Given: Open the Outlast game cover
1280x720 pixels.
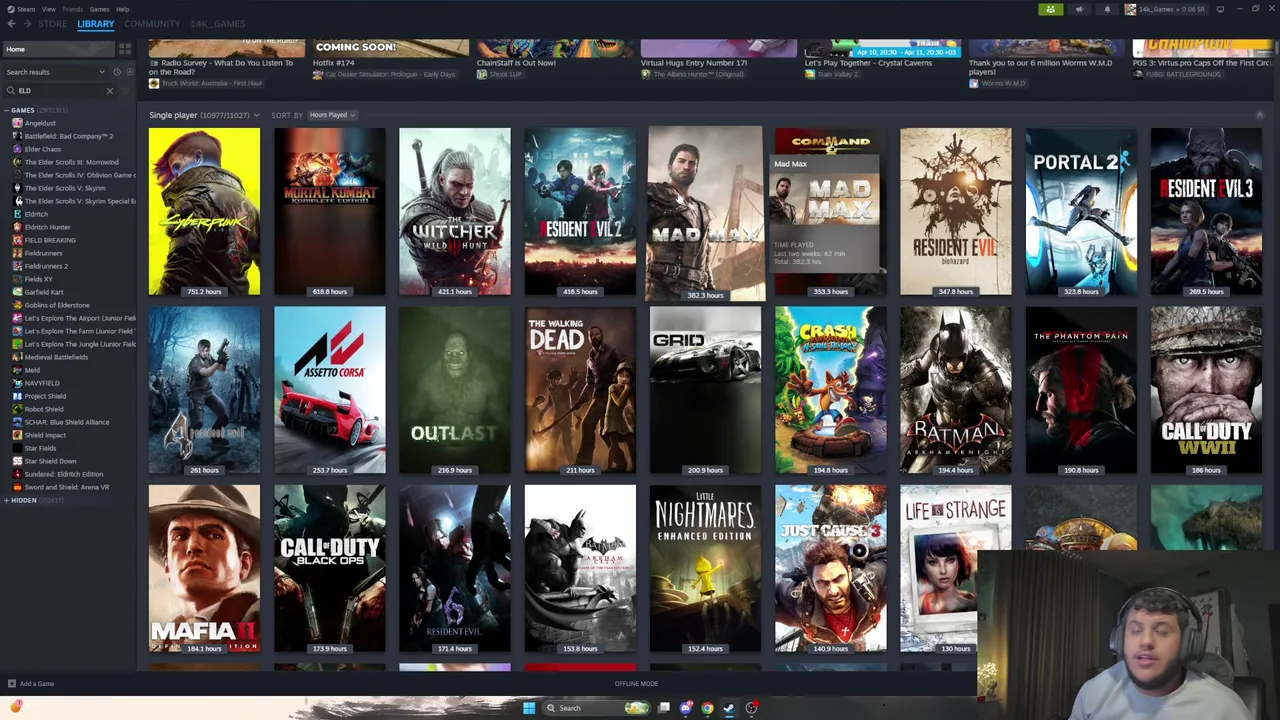Looking at the screenshot, I should click(x=454, y=390).
